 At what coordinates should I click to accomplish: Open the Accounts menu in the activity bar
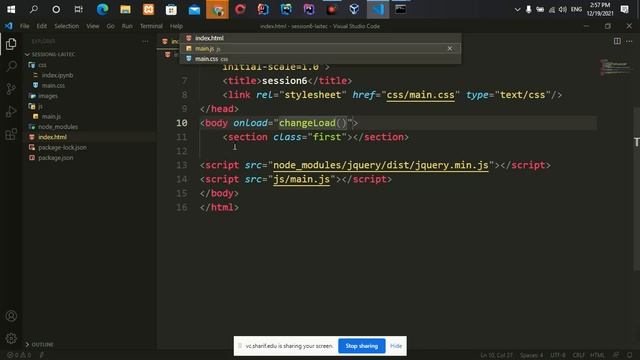11,316
